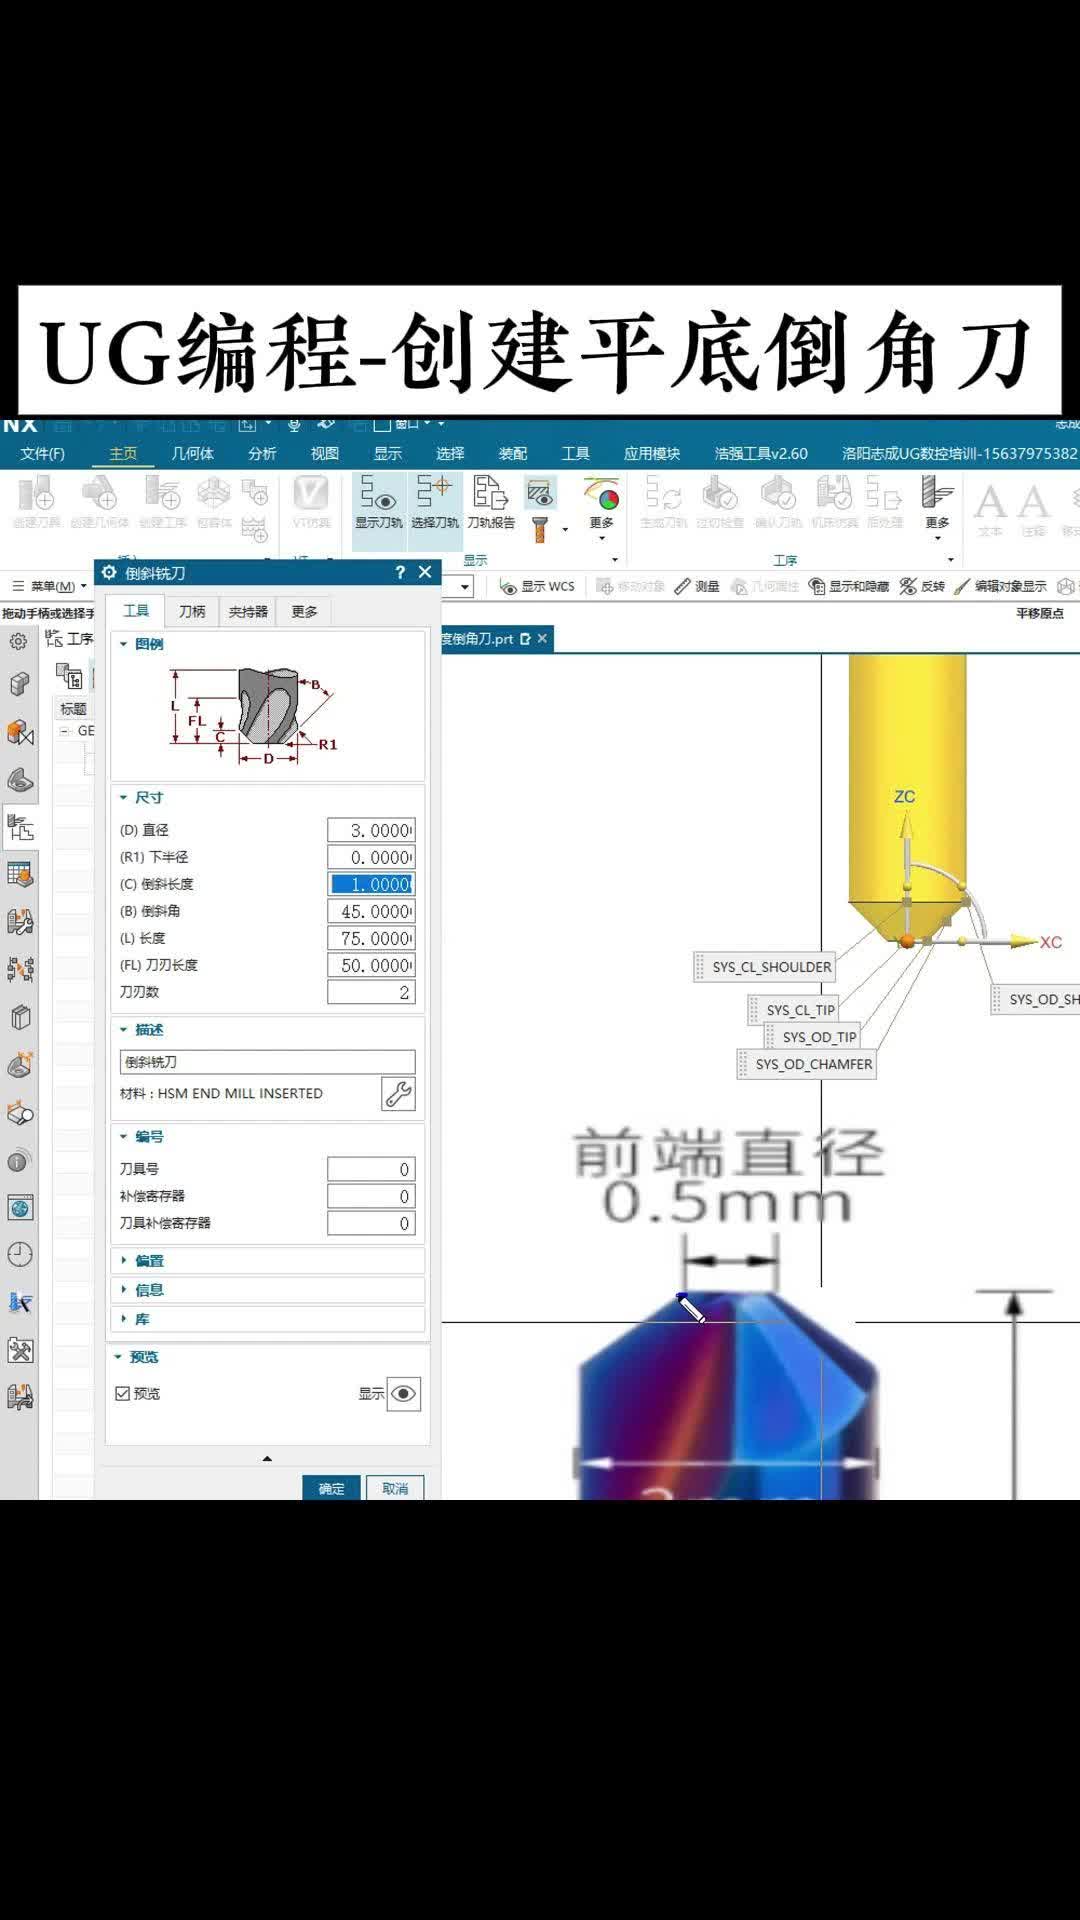1080x1920 pixels.
Task: Uncheck the 预览 preview checkbox
Action: tap(123, 1393)
